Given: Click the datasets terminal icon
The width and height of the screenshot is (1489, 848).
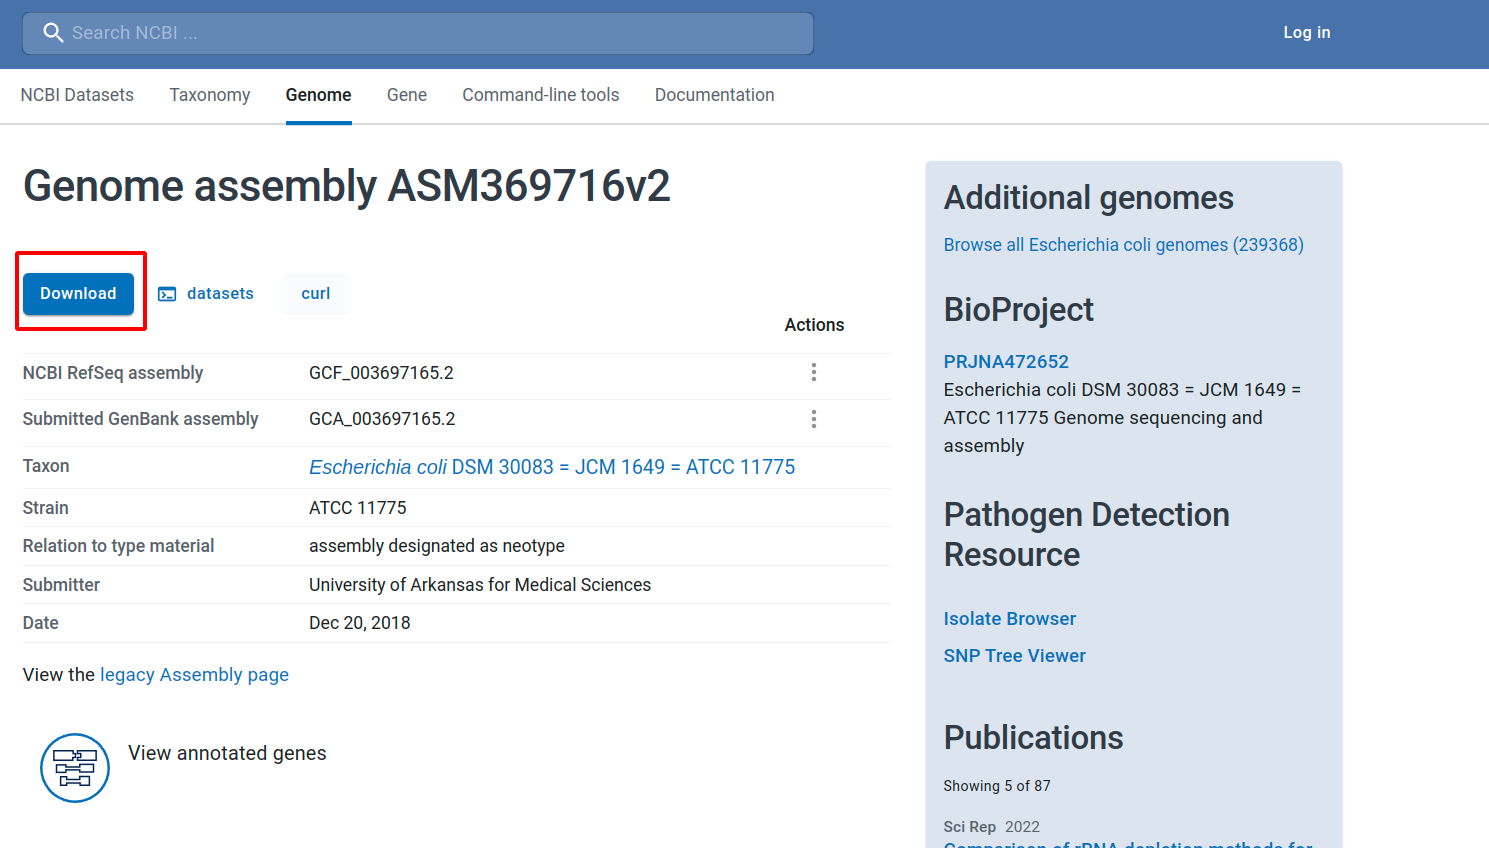Looking at the screenshot, I should click(168, 294).
